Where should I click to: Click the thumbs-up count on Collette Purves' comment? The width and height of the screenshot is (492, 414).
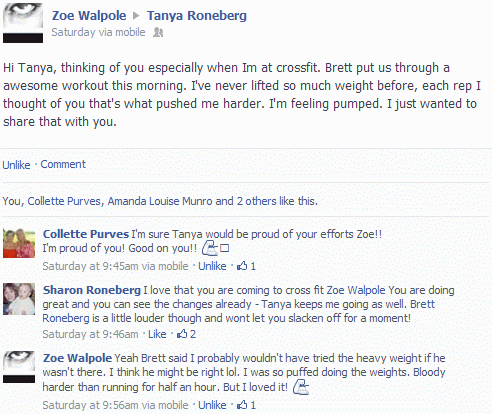(x=253, y=266)
